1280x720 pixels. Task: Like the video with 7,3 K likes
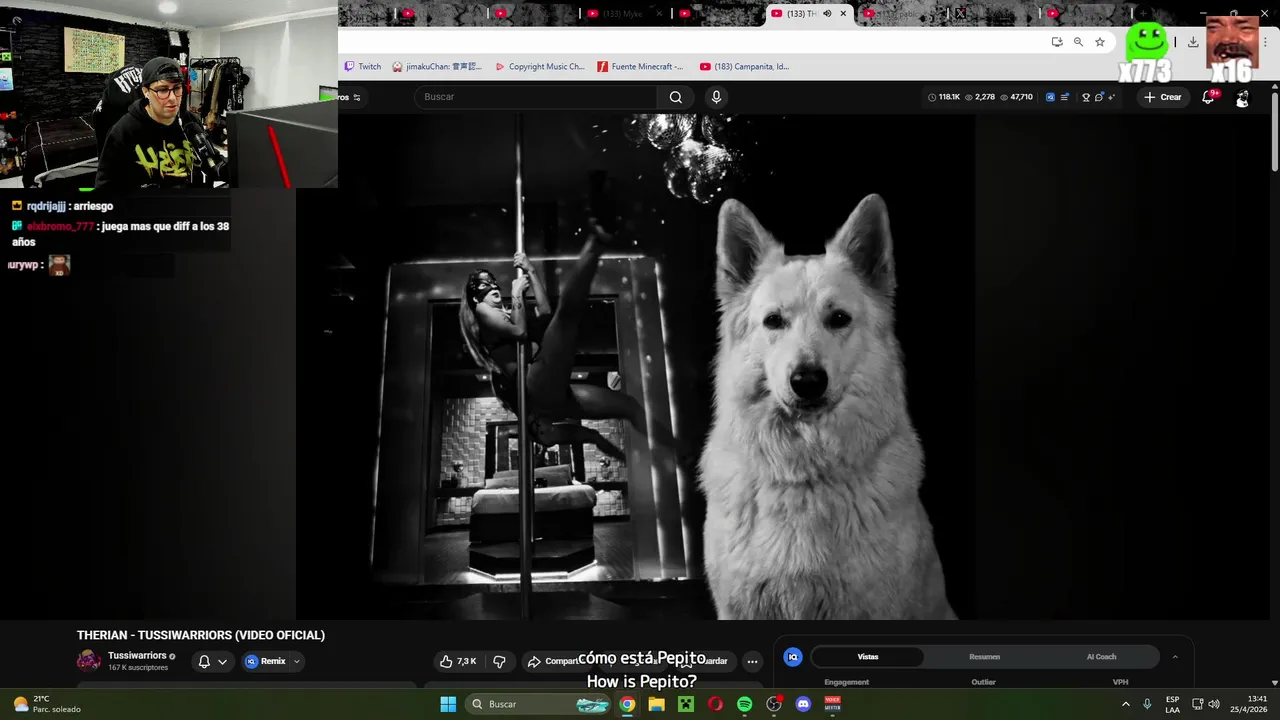pos(458,661)
